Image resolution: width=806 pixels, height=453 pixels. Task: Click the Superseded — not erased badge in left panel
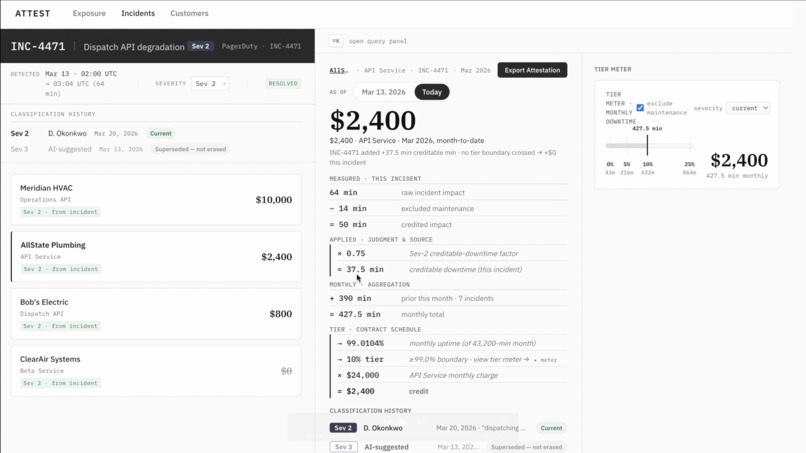190,149
